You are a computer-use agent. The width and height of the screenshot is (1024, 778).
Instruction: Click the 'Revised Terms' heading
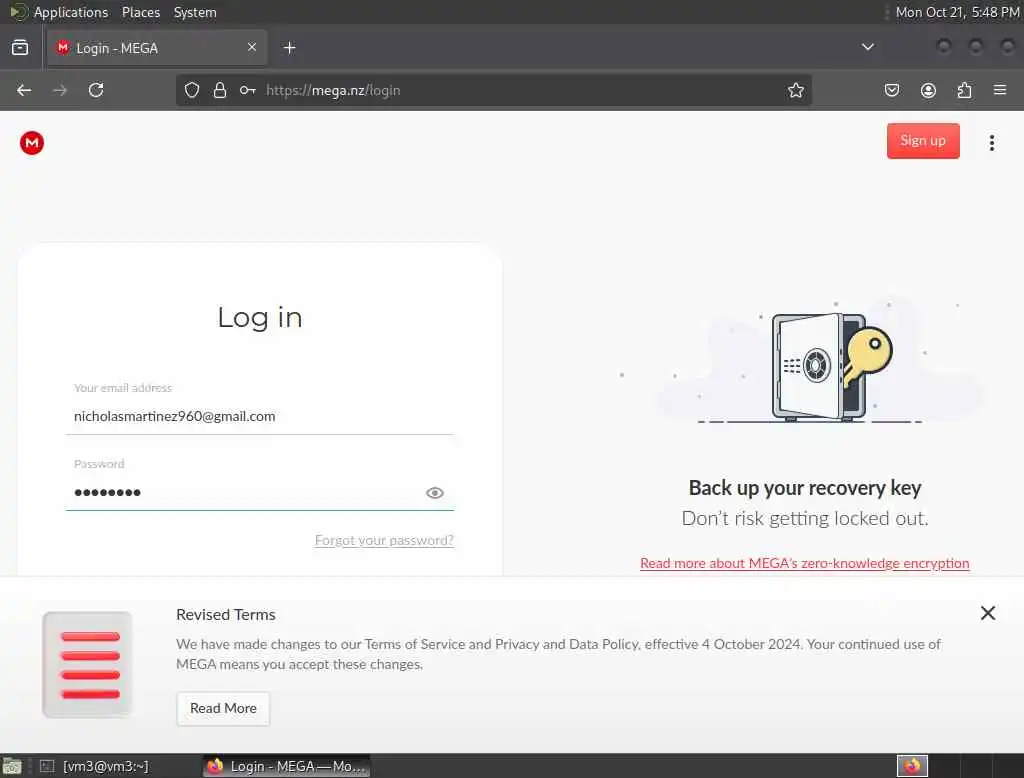click(226, 615)
